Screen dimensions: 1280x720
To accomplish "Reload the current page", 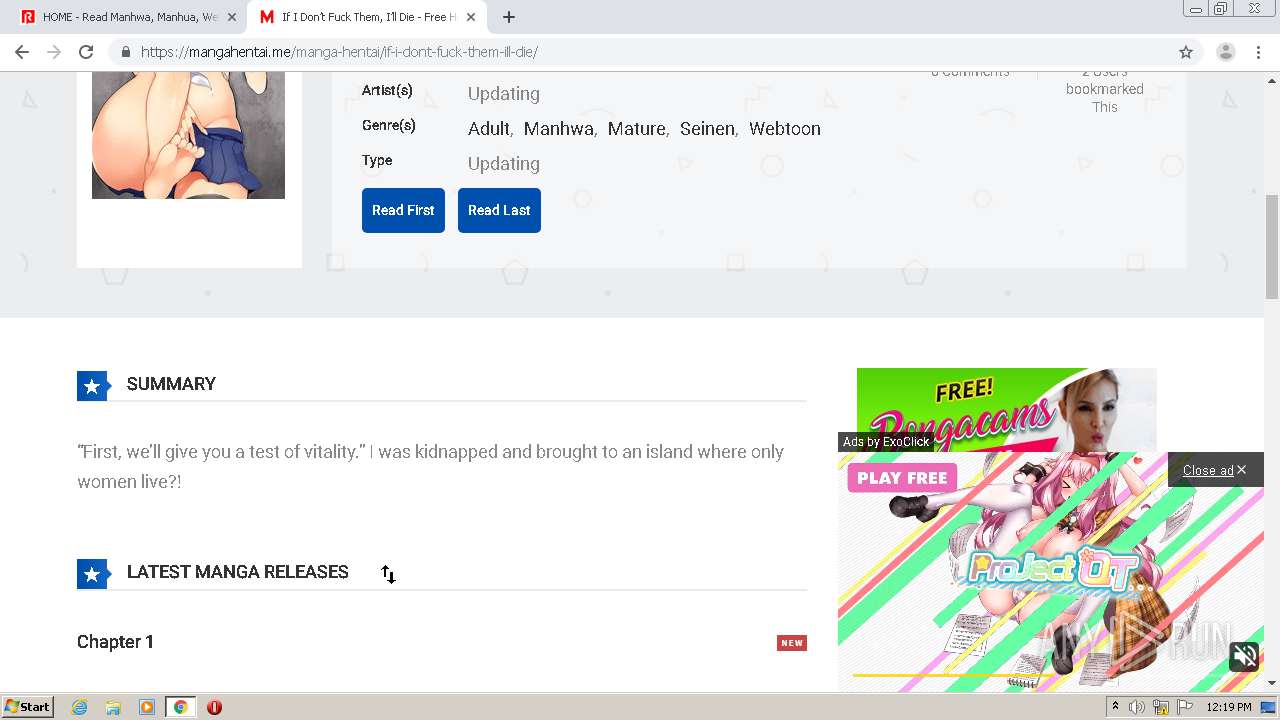I will [86, 52].
